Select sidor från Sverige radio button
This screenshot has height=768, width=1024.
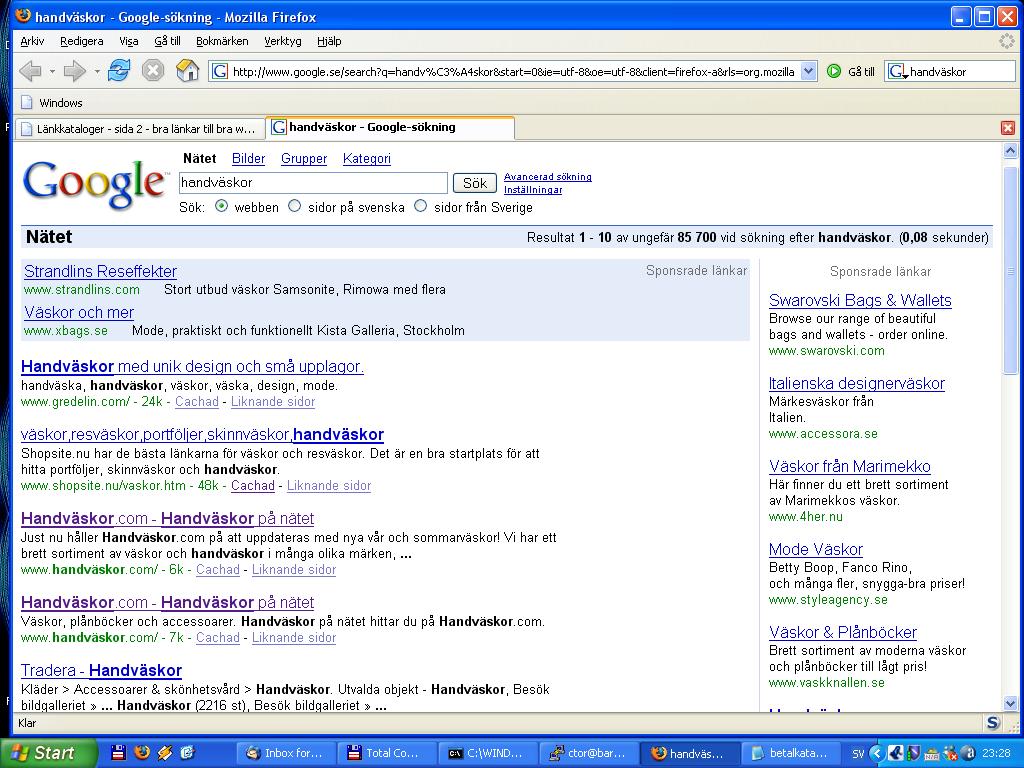point(421,206)
